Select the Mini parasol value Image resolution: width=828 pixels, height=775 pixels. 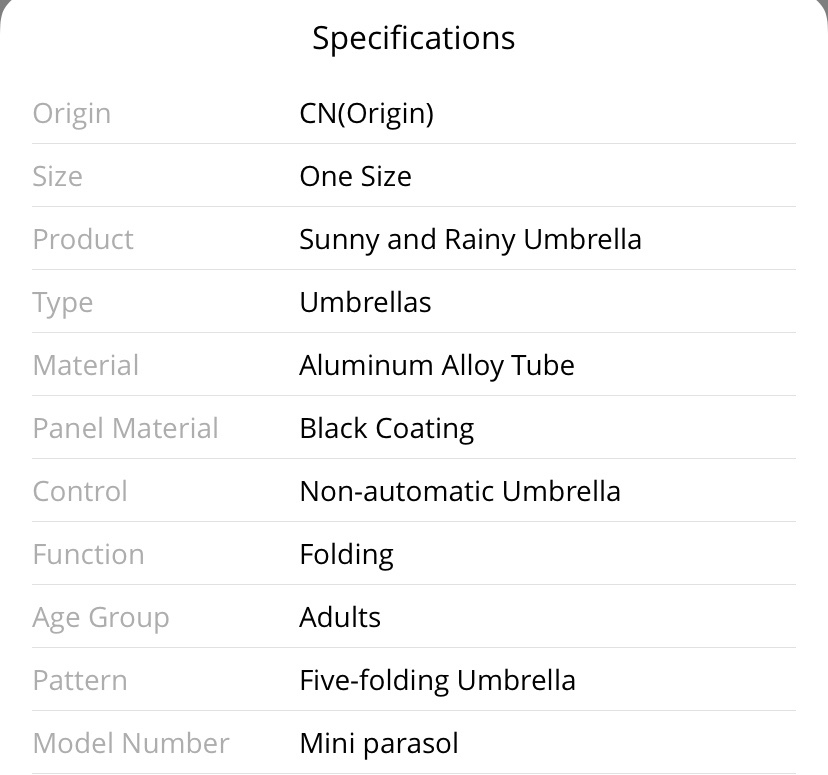coord(379,744)
